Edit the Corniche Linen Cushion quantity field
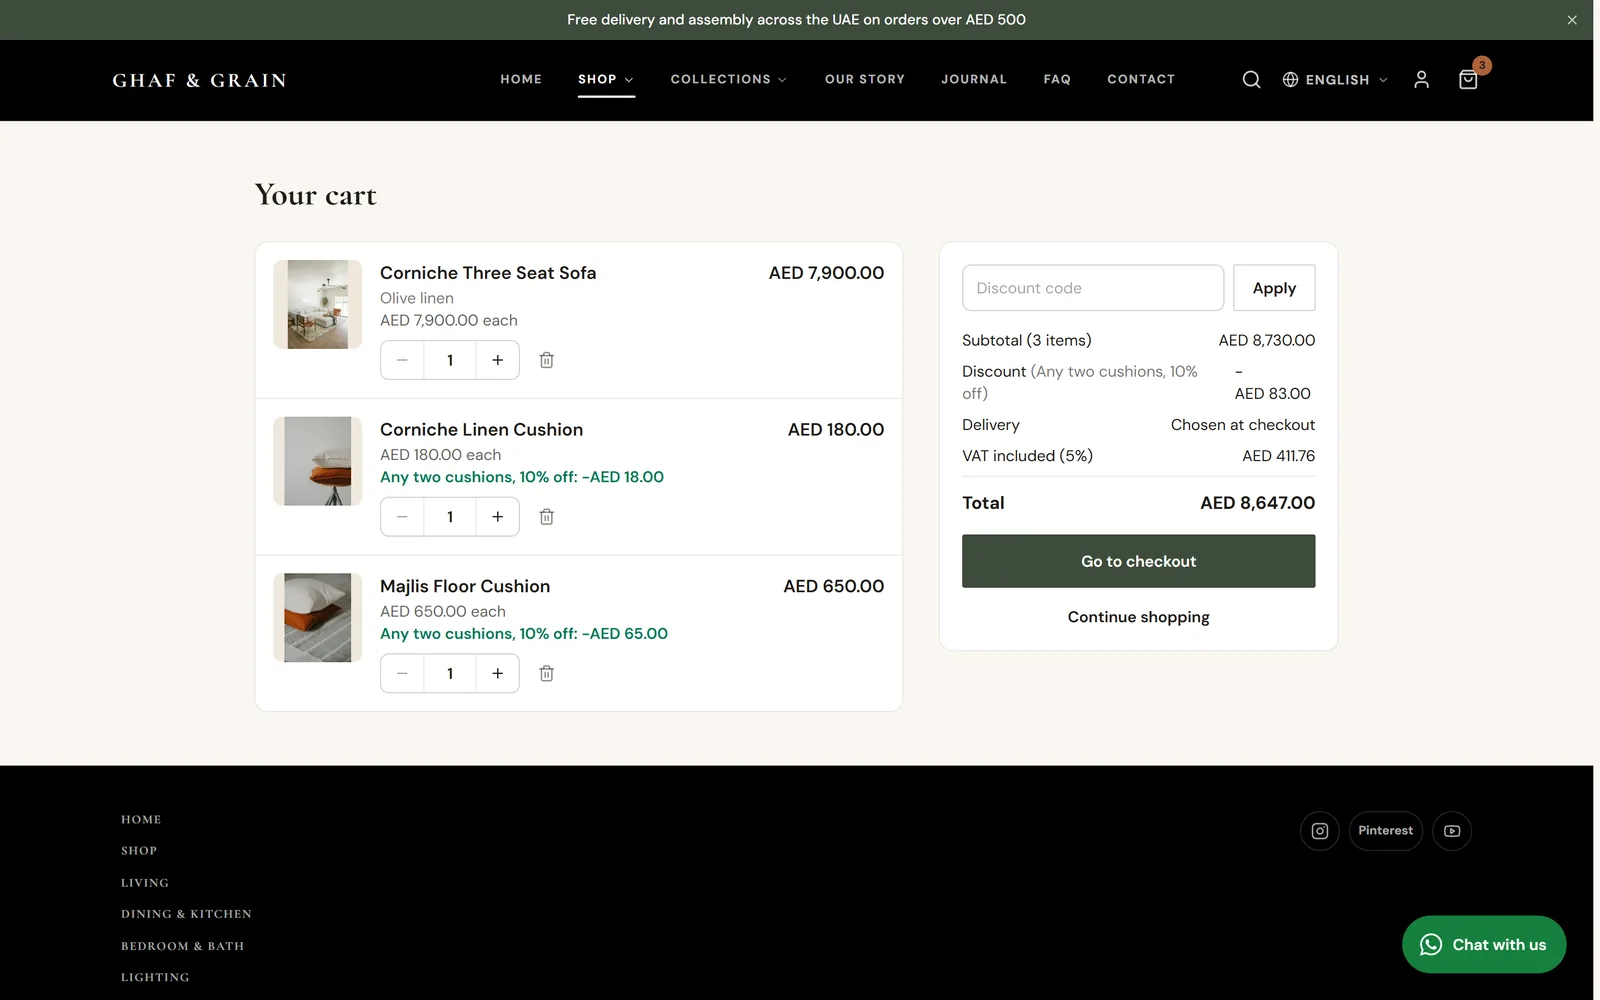This screenshot has height=1000, width=1600. tap(450, 517)
